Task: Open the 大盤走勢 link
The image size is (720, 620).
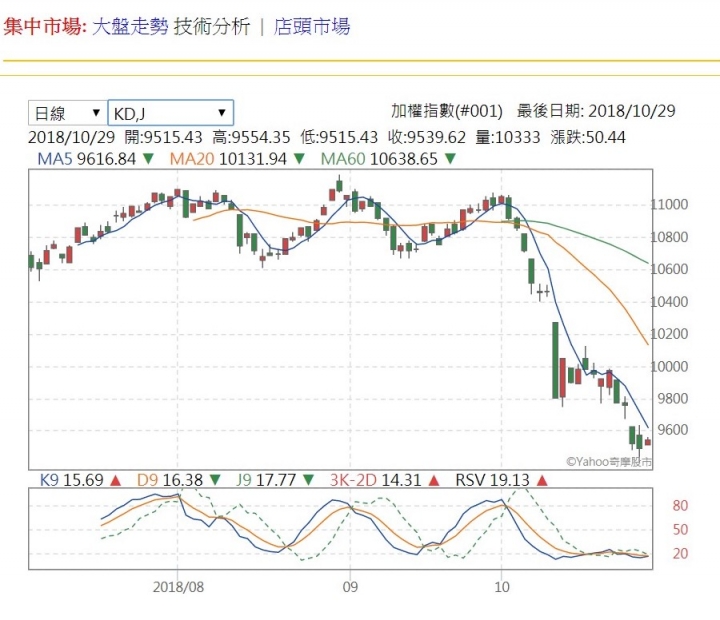Action: coord(130,26)
